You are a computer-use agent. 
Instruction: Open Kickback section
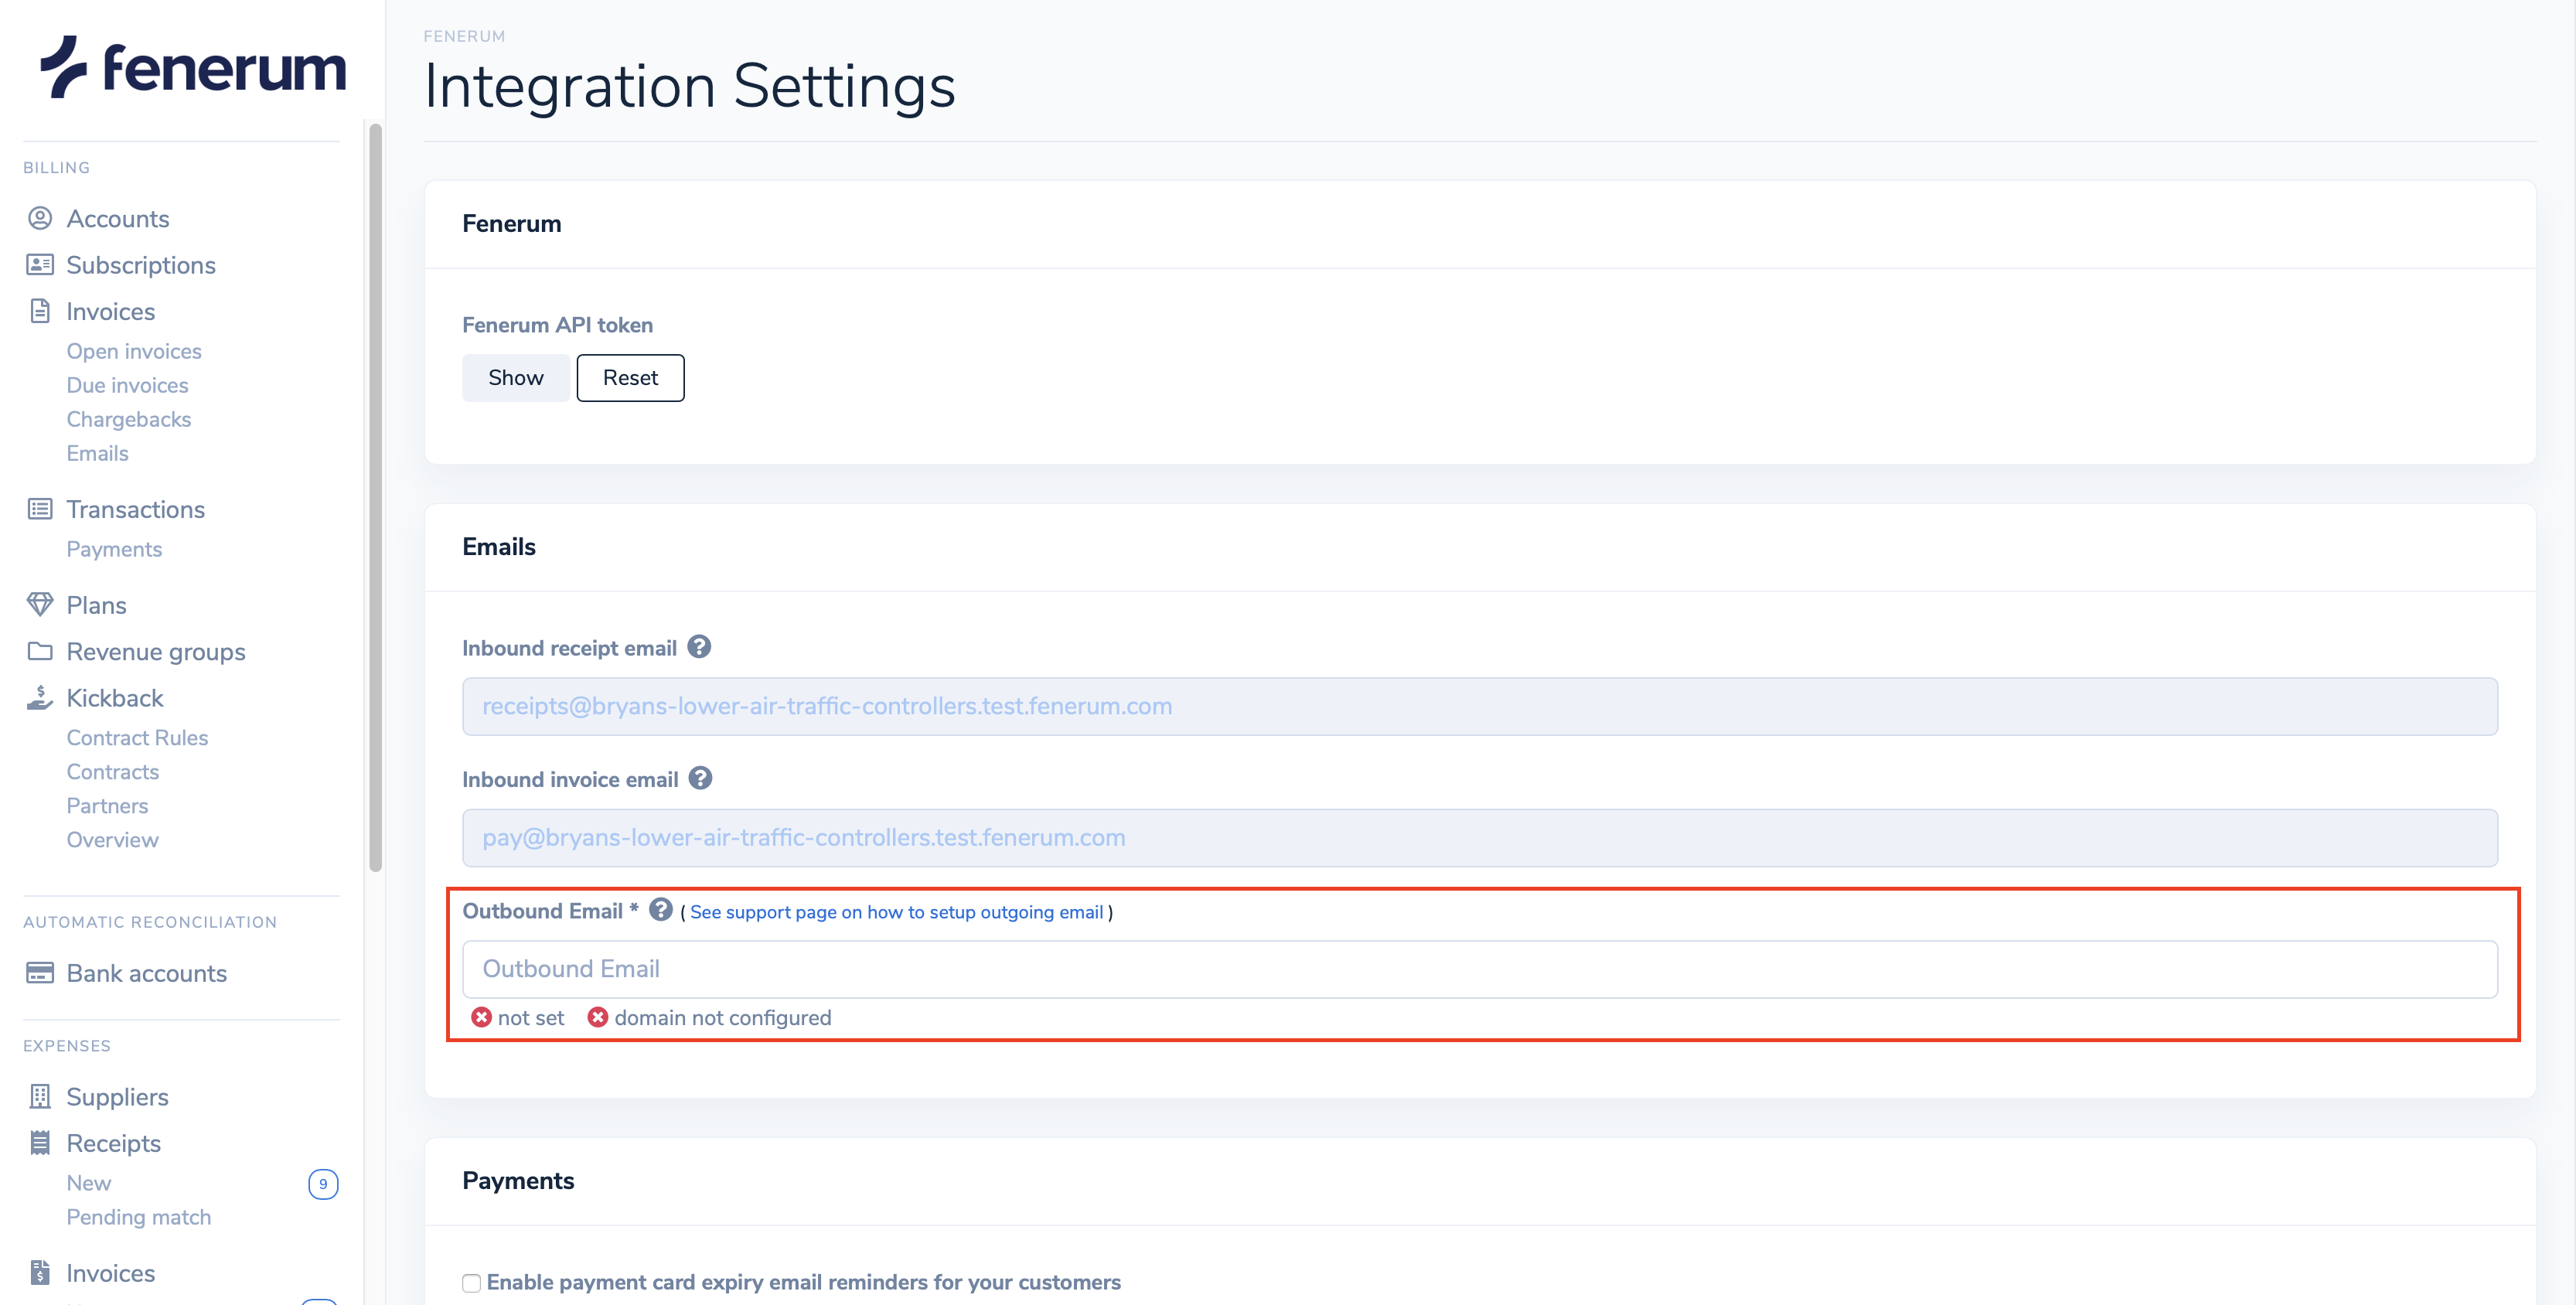pos(115,698)
